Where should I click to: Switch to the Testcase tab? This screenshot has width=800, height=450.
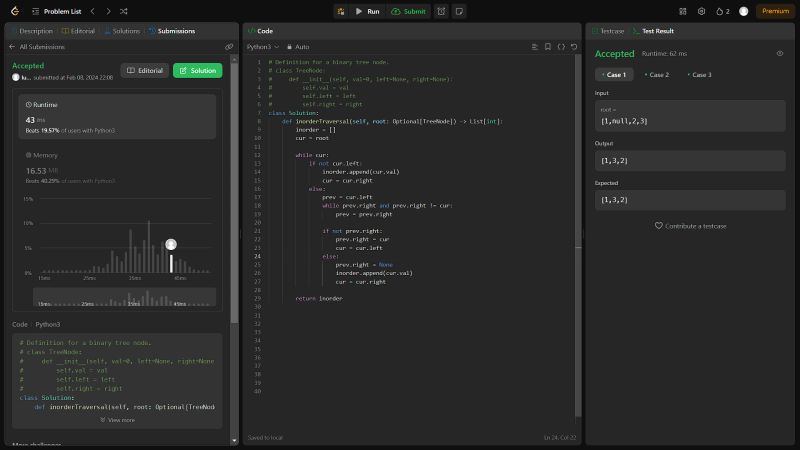pos(609,31)
